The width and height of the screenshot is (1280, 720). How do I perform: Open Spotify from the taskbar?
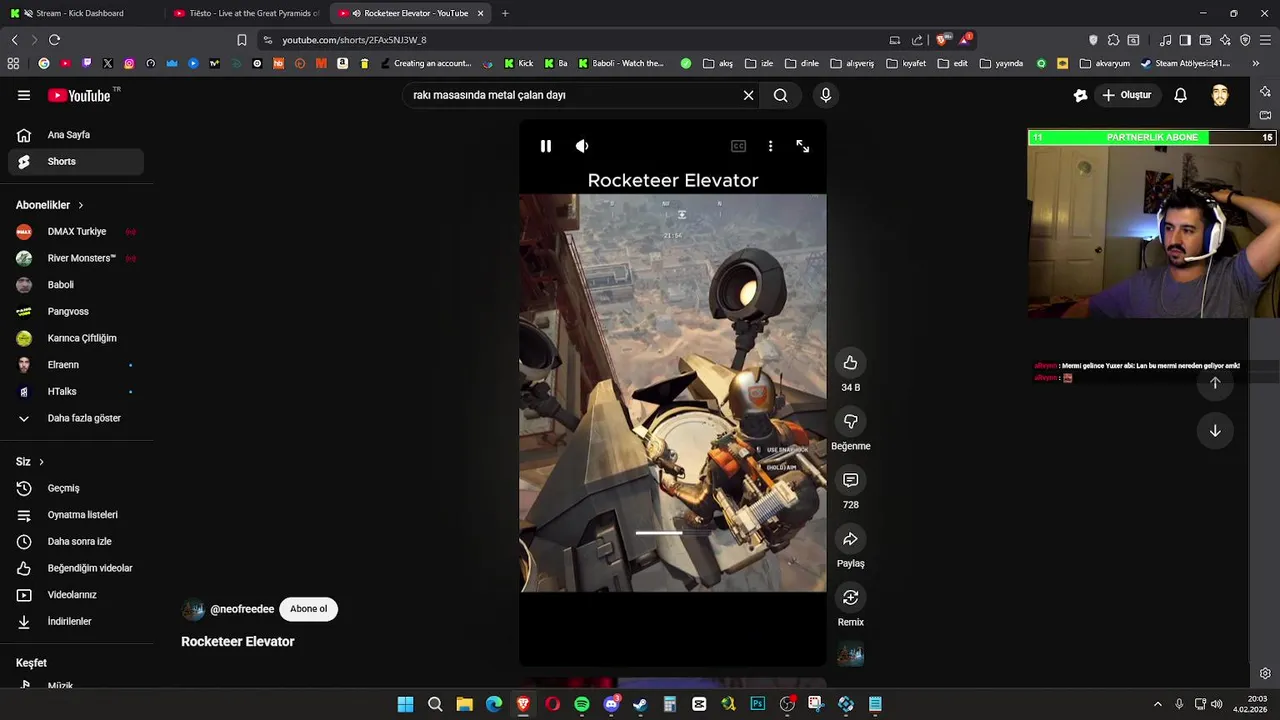click(582, 704)
